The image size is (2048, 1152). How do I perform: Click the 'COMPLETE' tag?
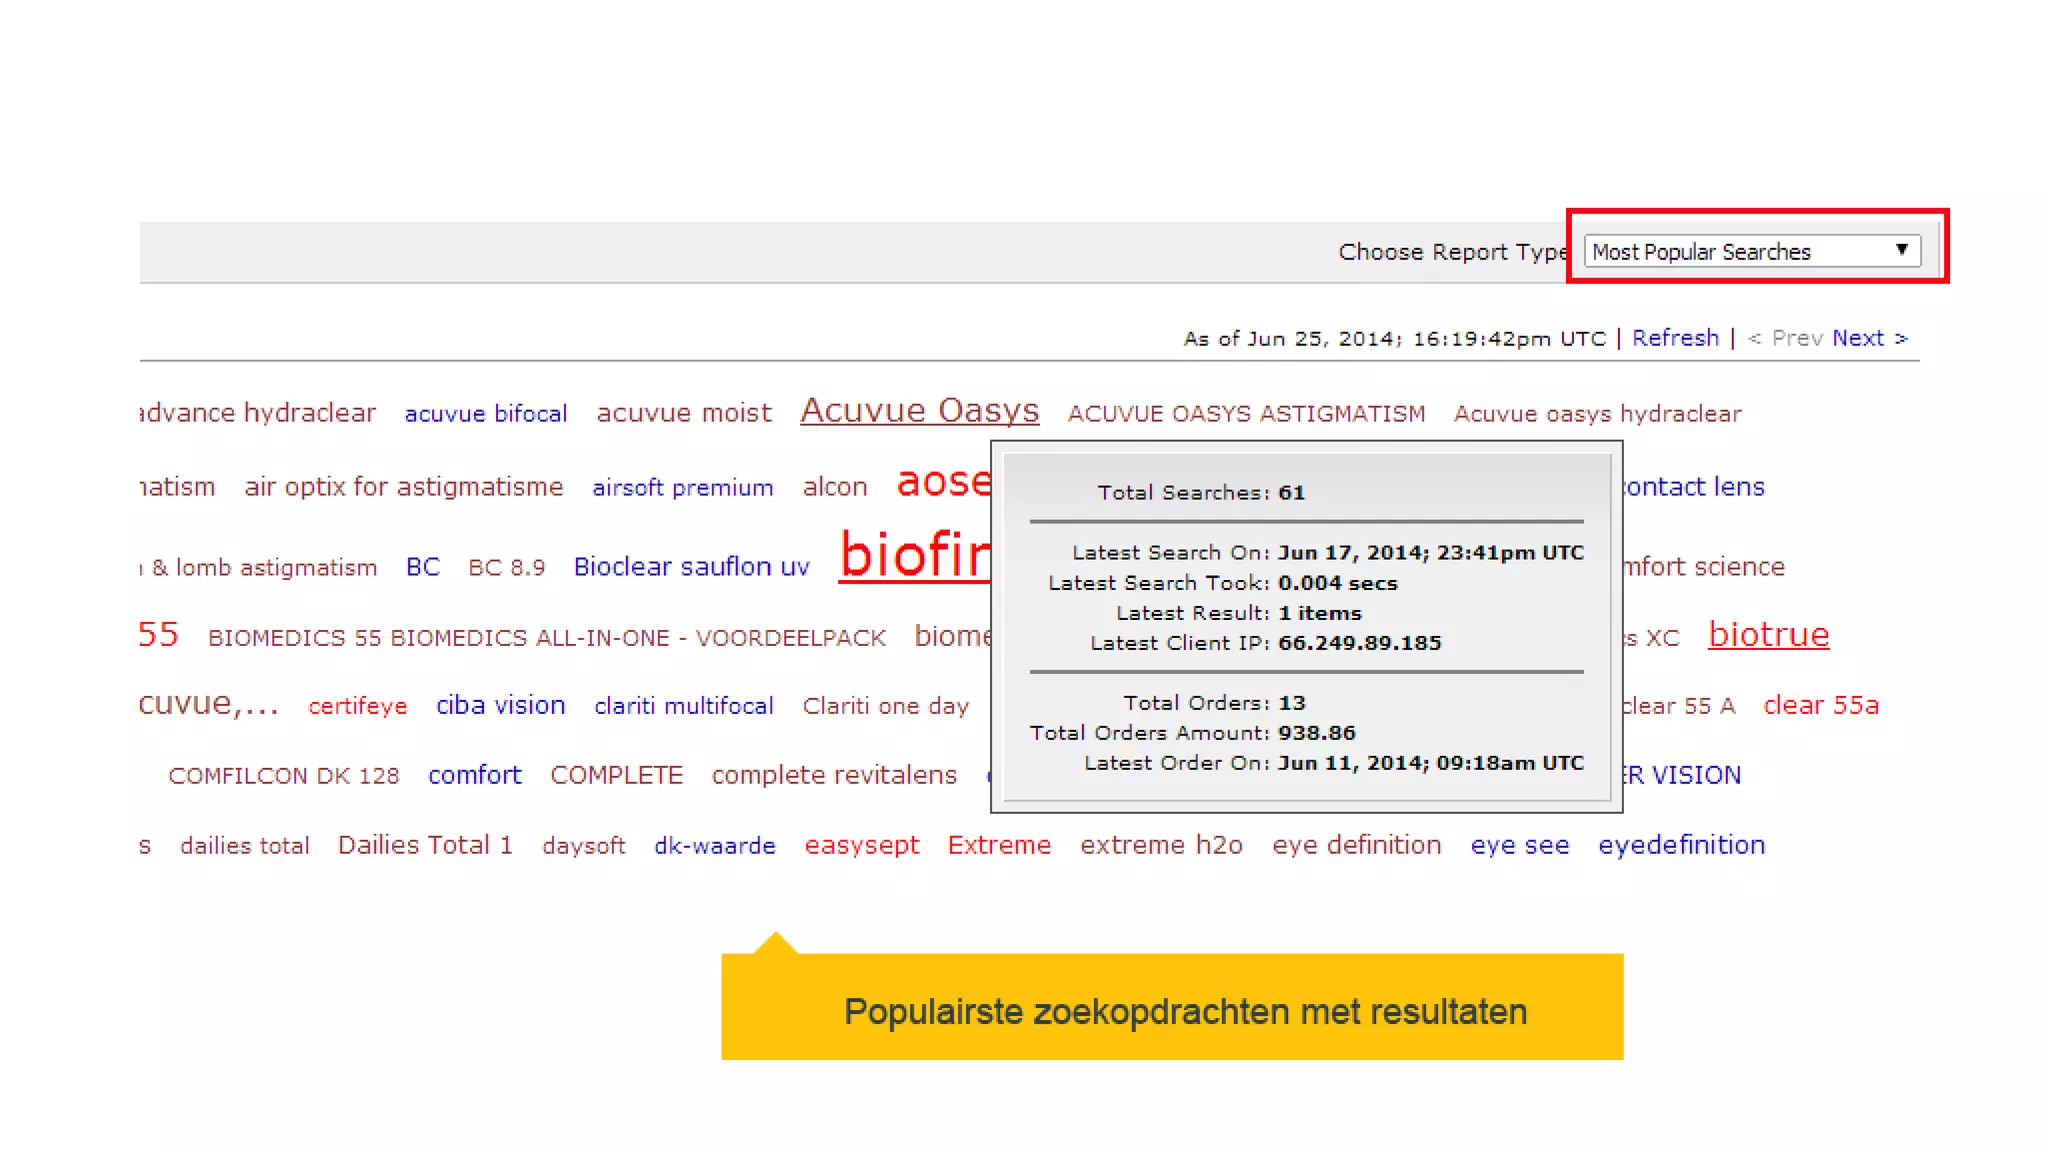[x=616, y=775]
